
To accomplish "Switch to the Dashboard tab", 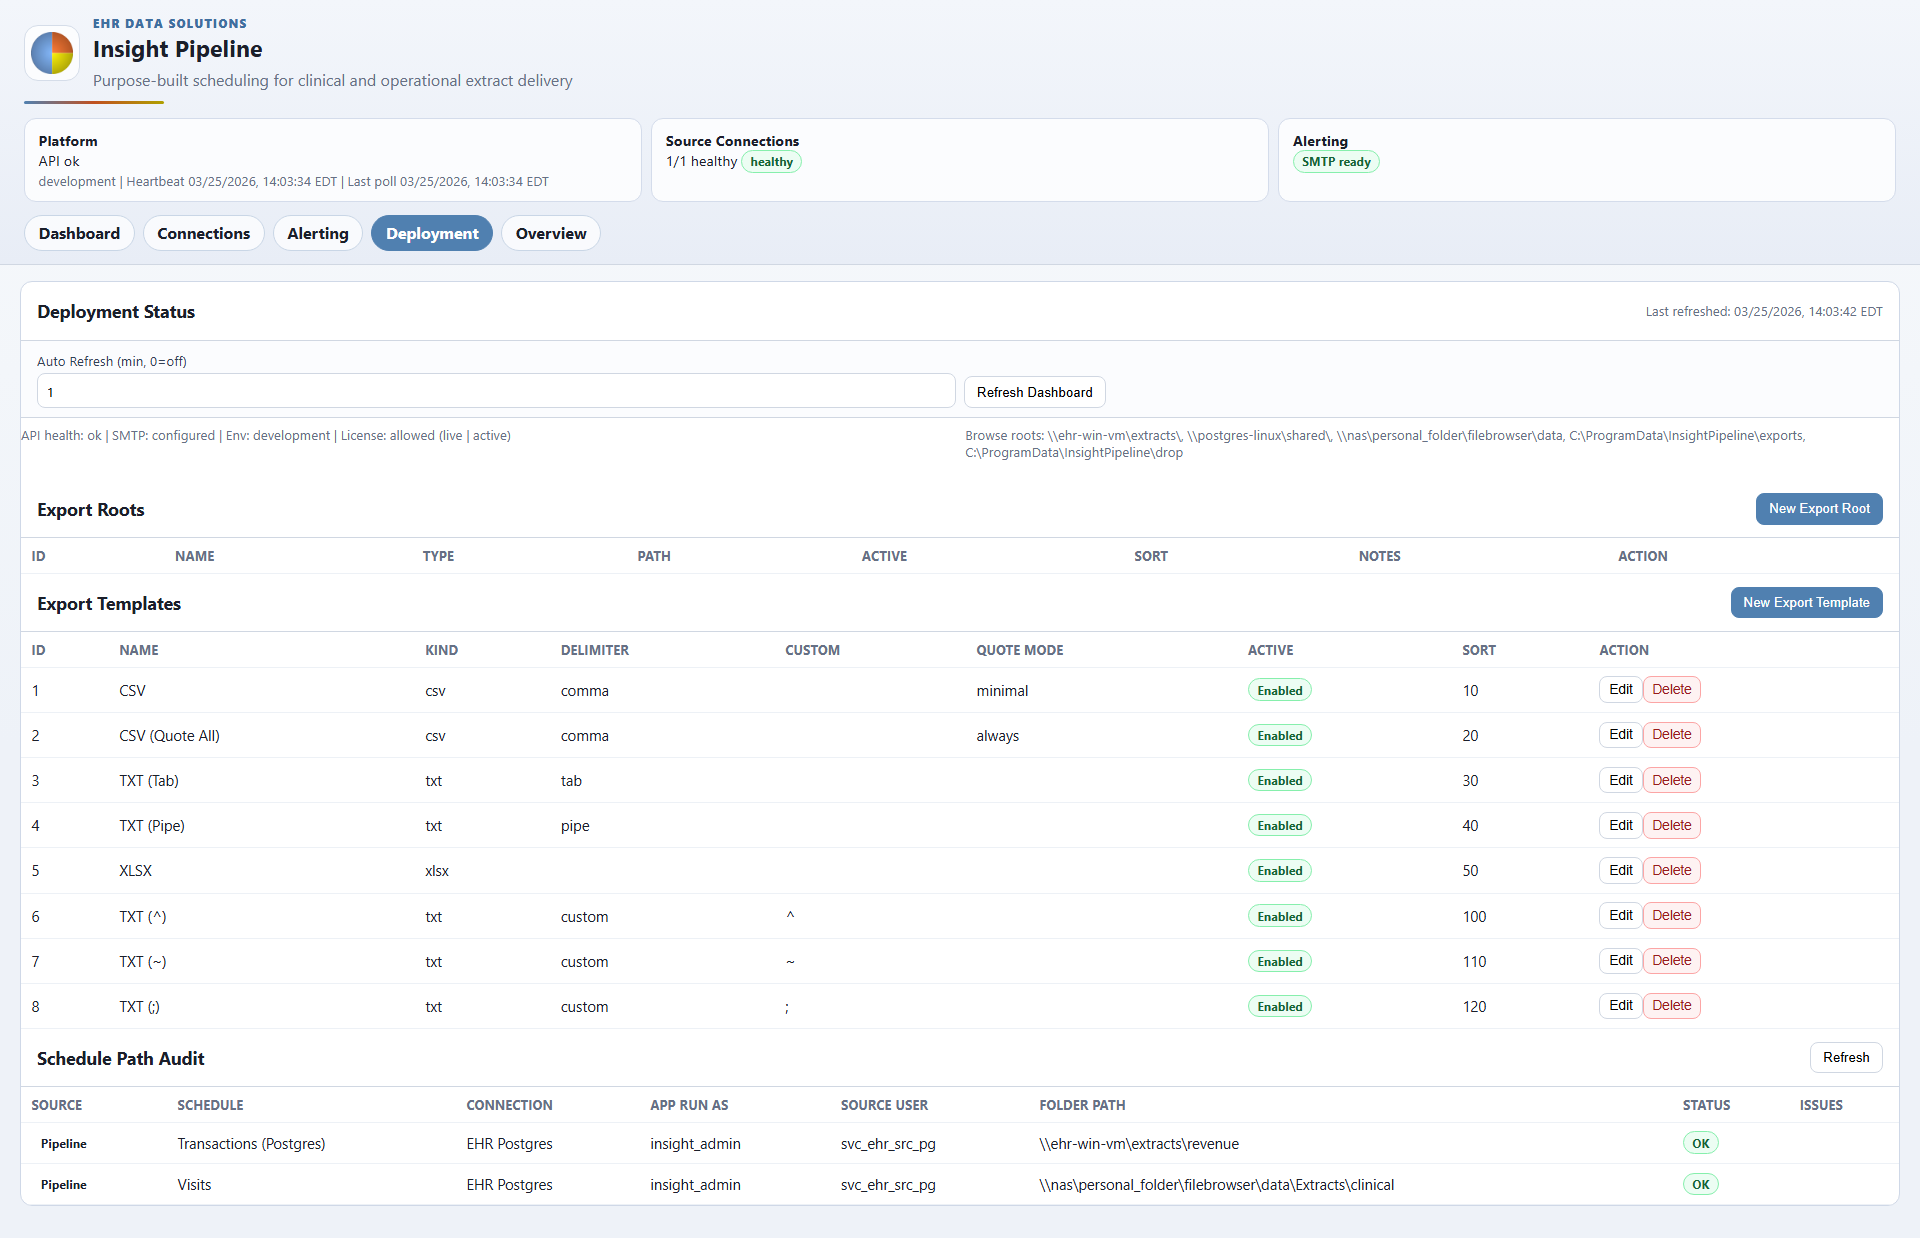I will point(79,233).
